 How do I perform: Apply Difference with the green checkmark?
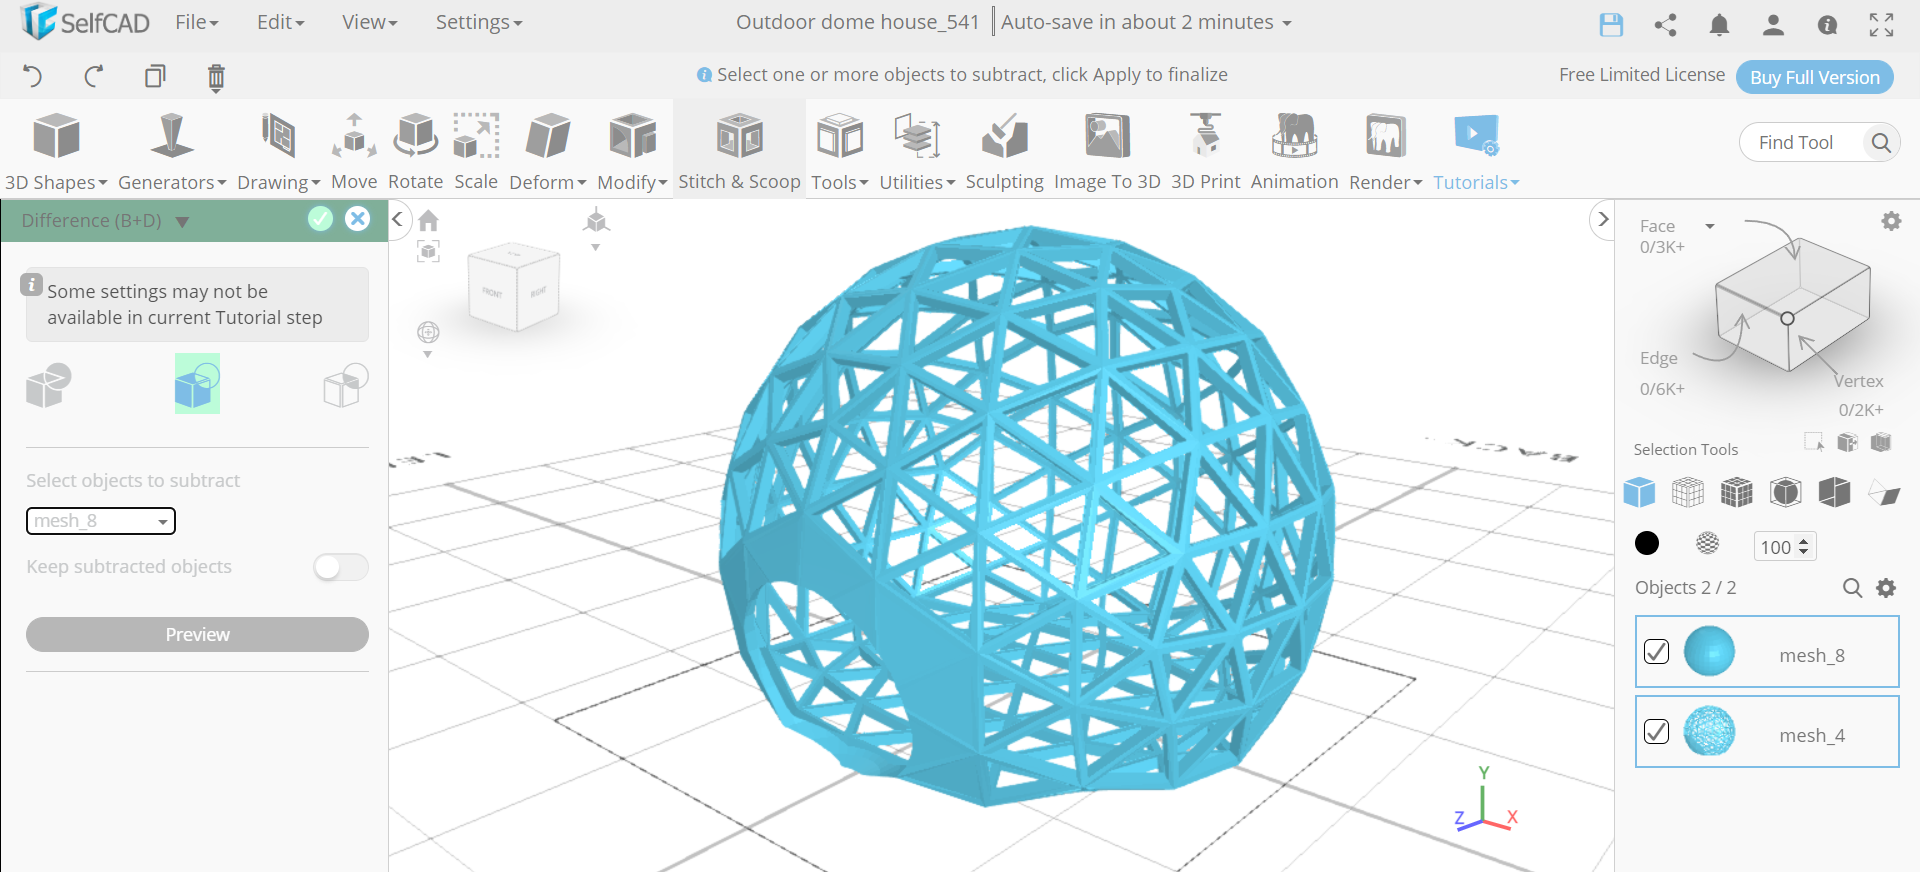[320, 219]
